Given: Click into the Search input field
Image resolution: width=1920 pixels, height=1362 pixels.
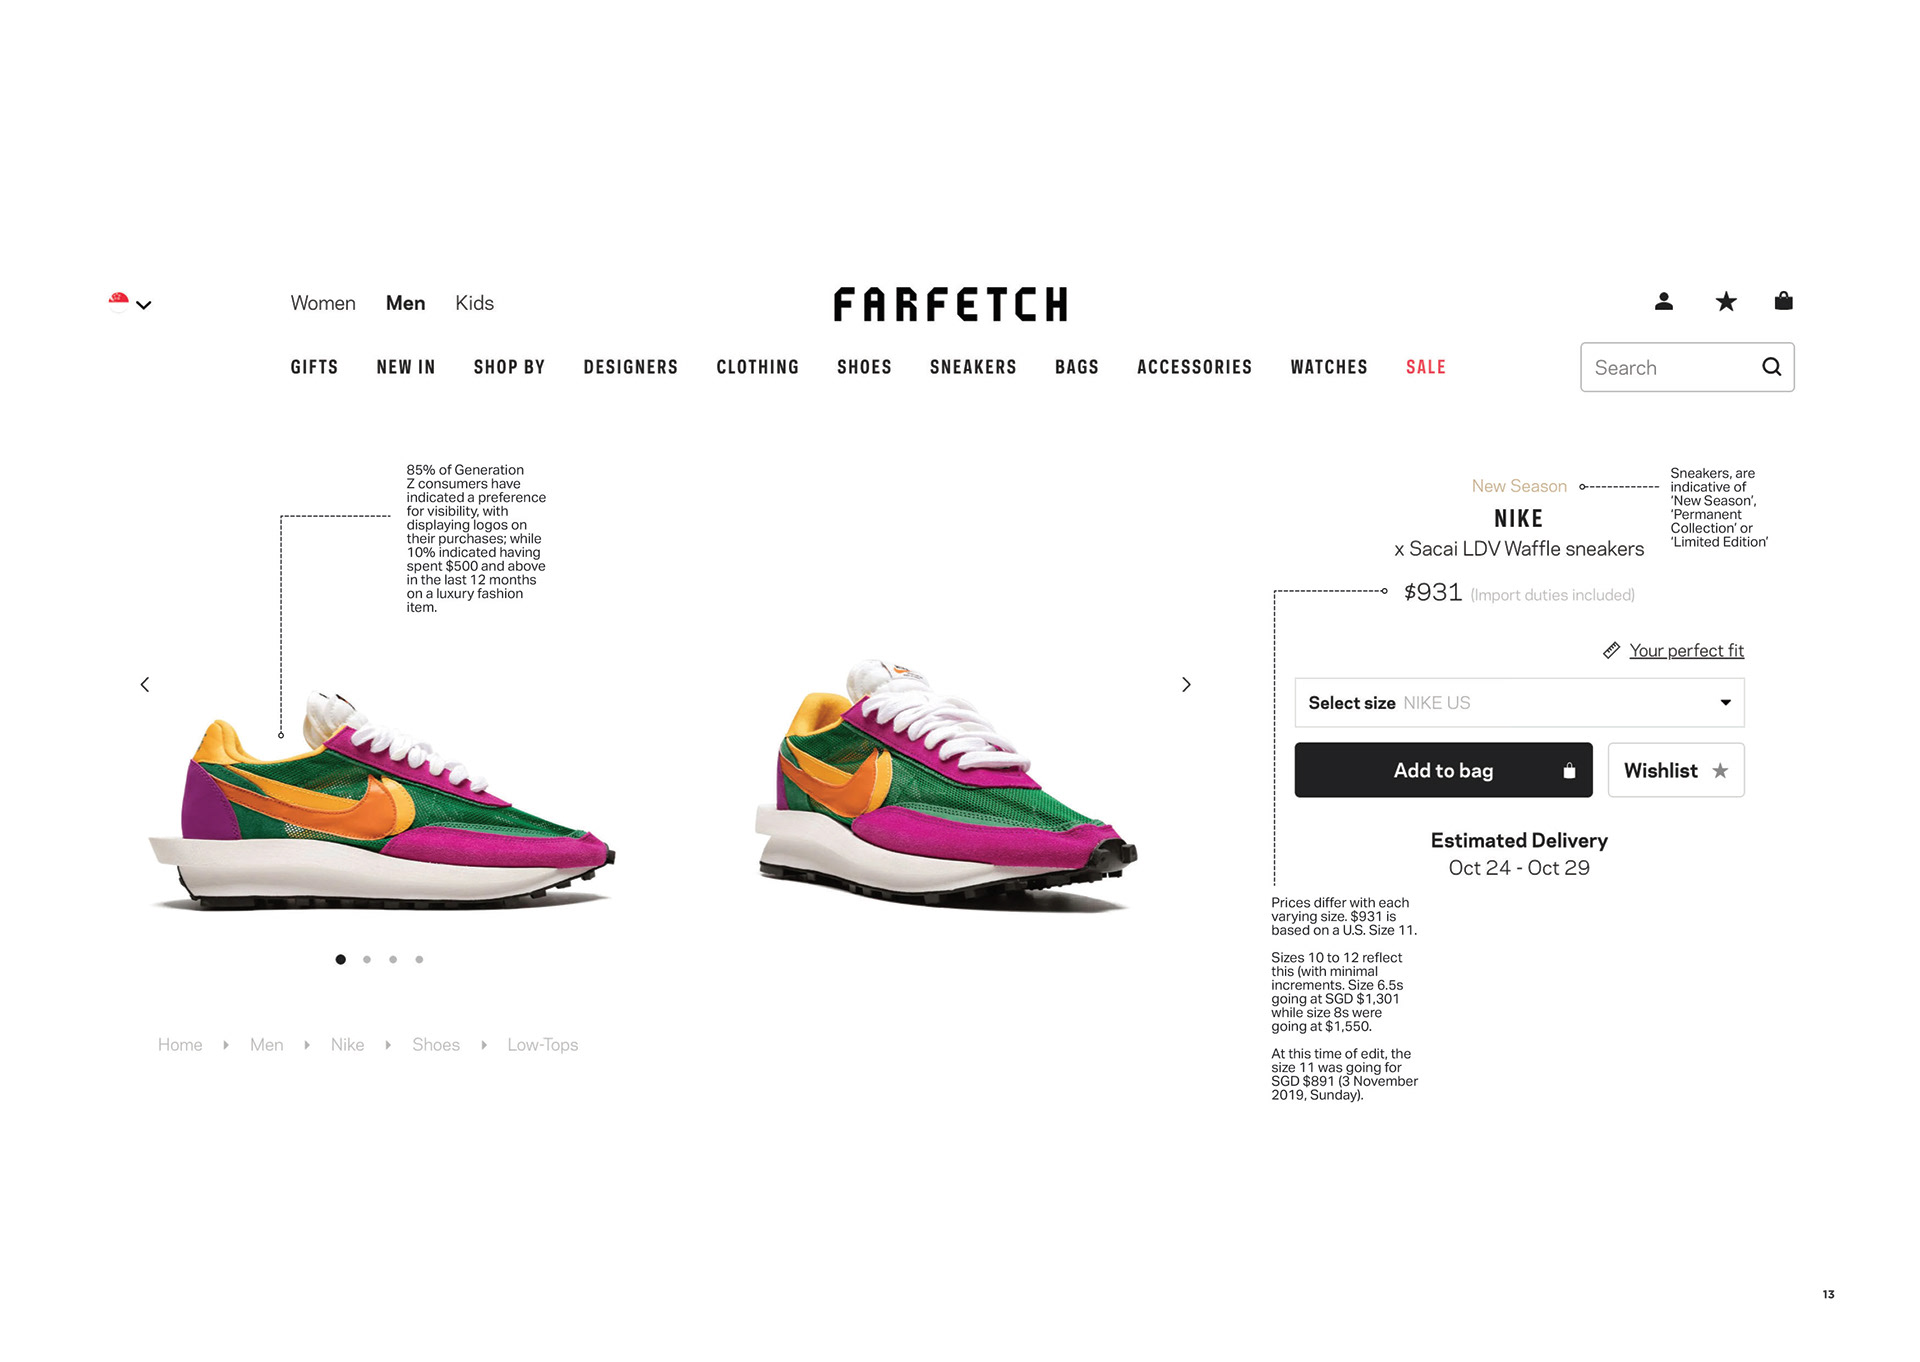Looking at the screenshot, I should [x=1670, y=367].
